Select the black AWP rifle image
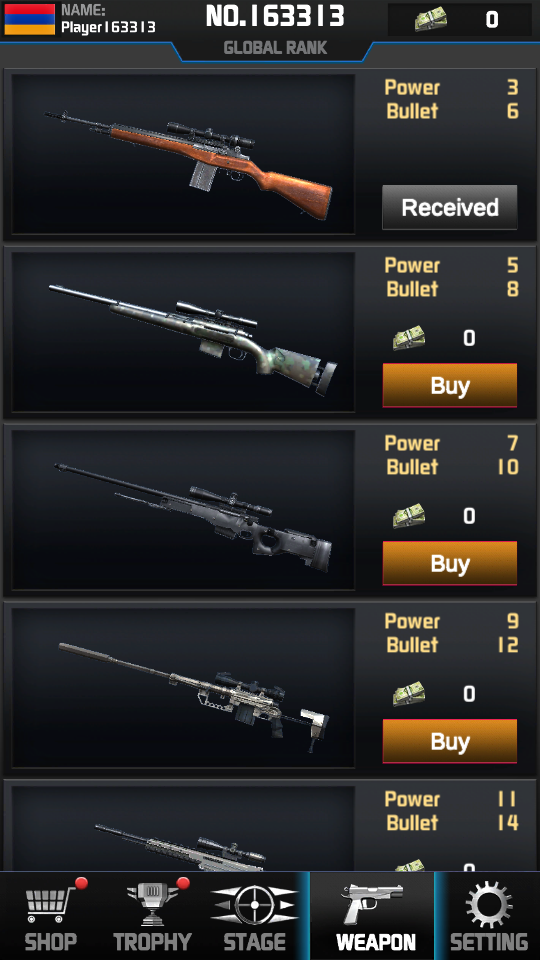Screen dimensions: 540x960 pyautogui.click(x=183, y=510)
